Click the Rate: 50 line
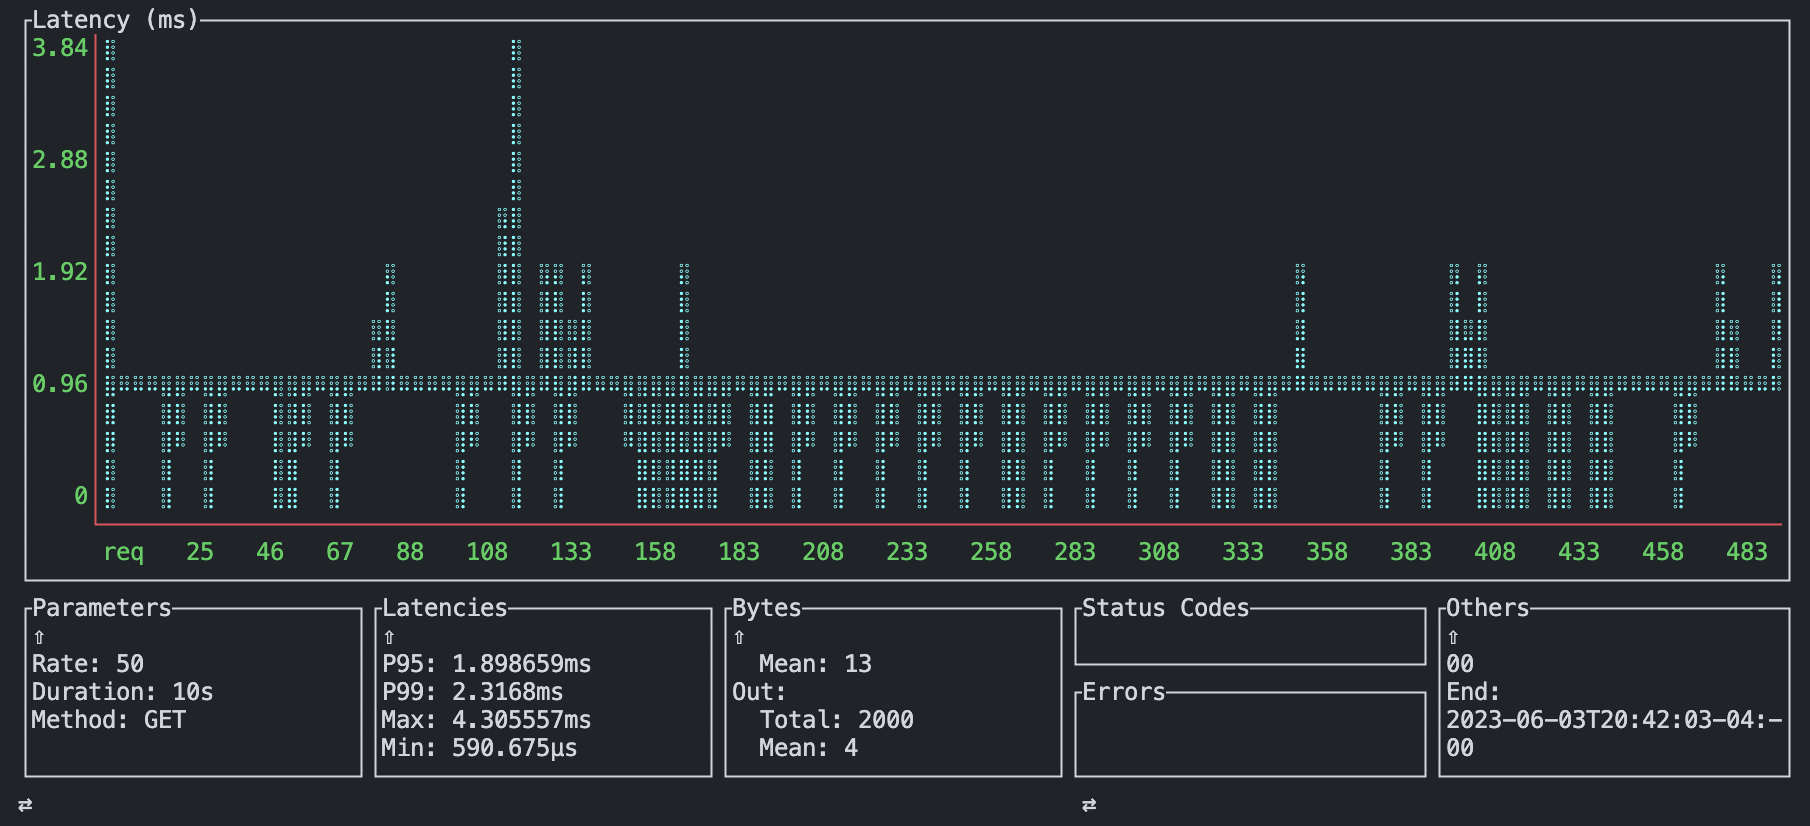The height and width of the screenshot is (826, 1810). [x=88, y=664]
